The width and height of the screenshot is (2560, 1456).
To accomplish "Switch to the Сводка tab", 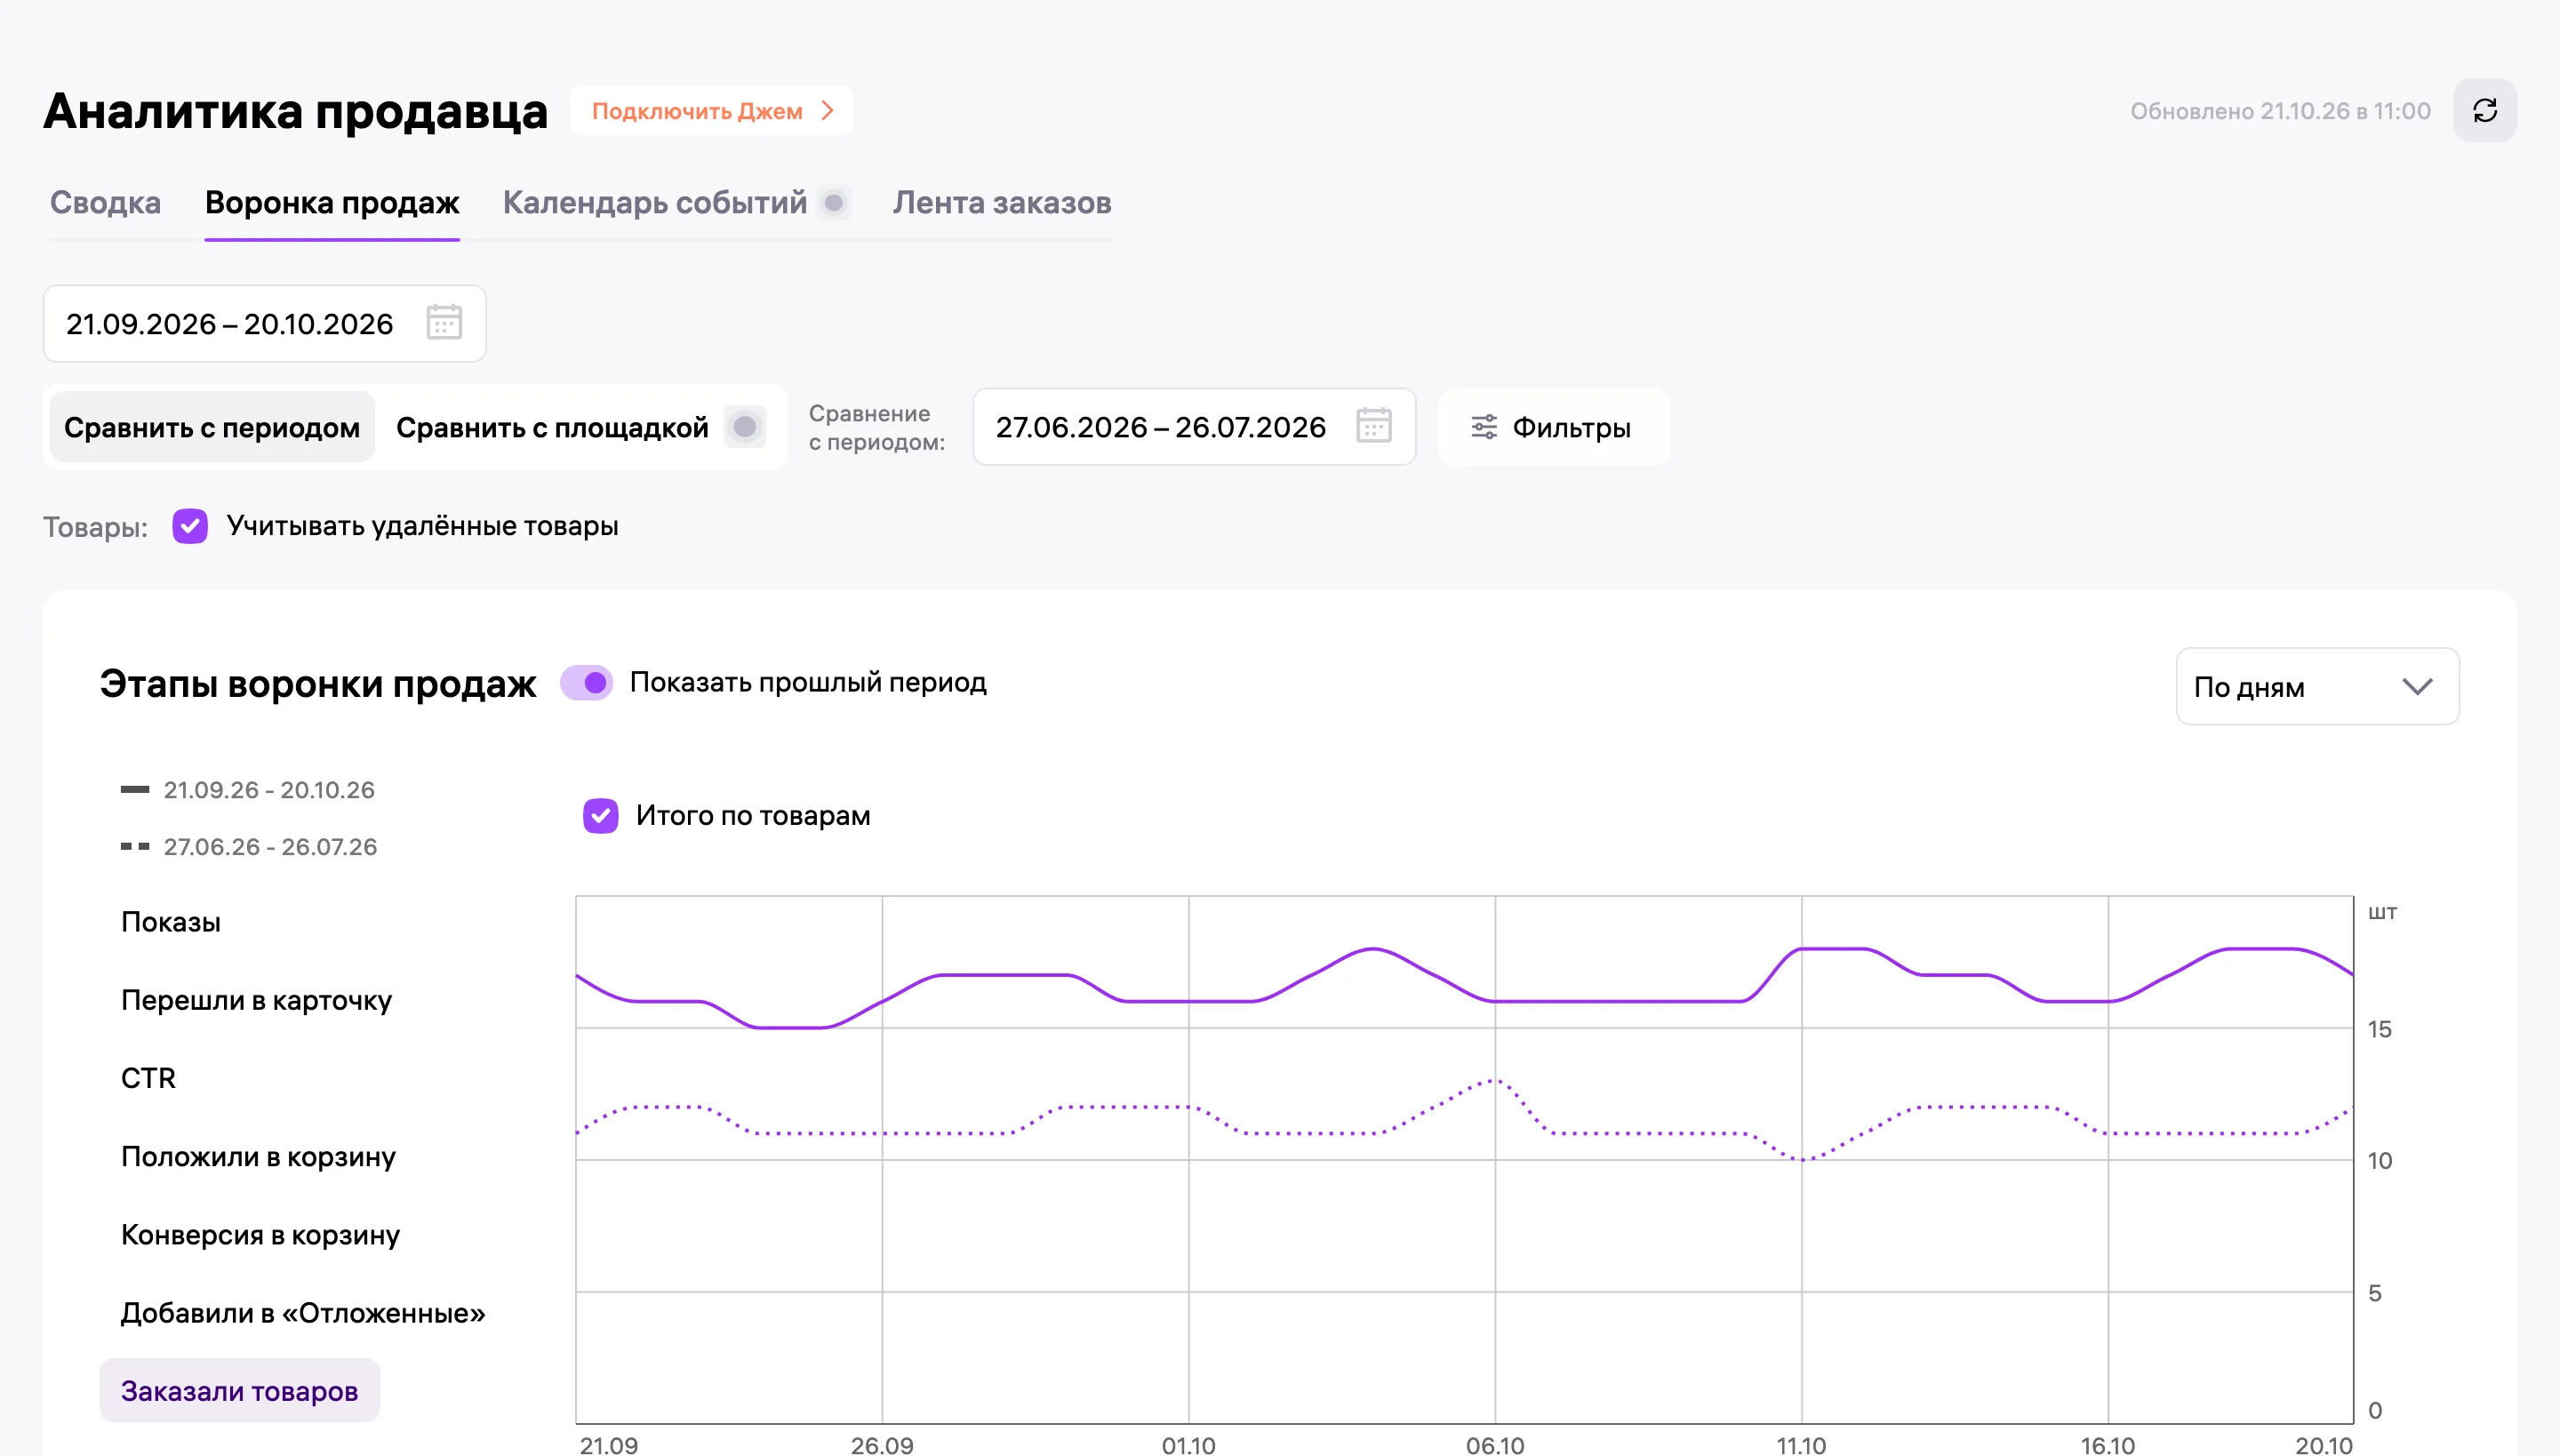I will tap(105, 203).
